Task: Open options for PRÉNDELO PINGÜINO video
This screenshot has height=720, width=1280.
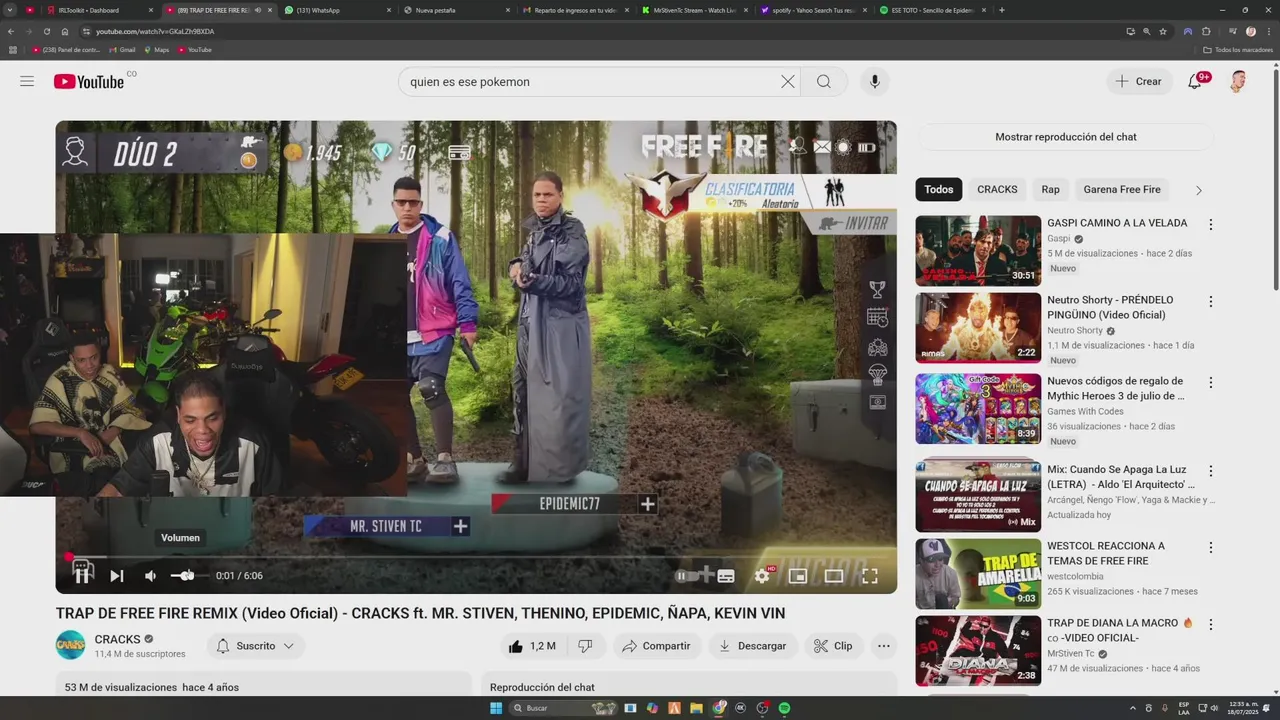Action: 1211,301
